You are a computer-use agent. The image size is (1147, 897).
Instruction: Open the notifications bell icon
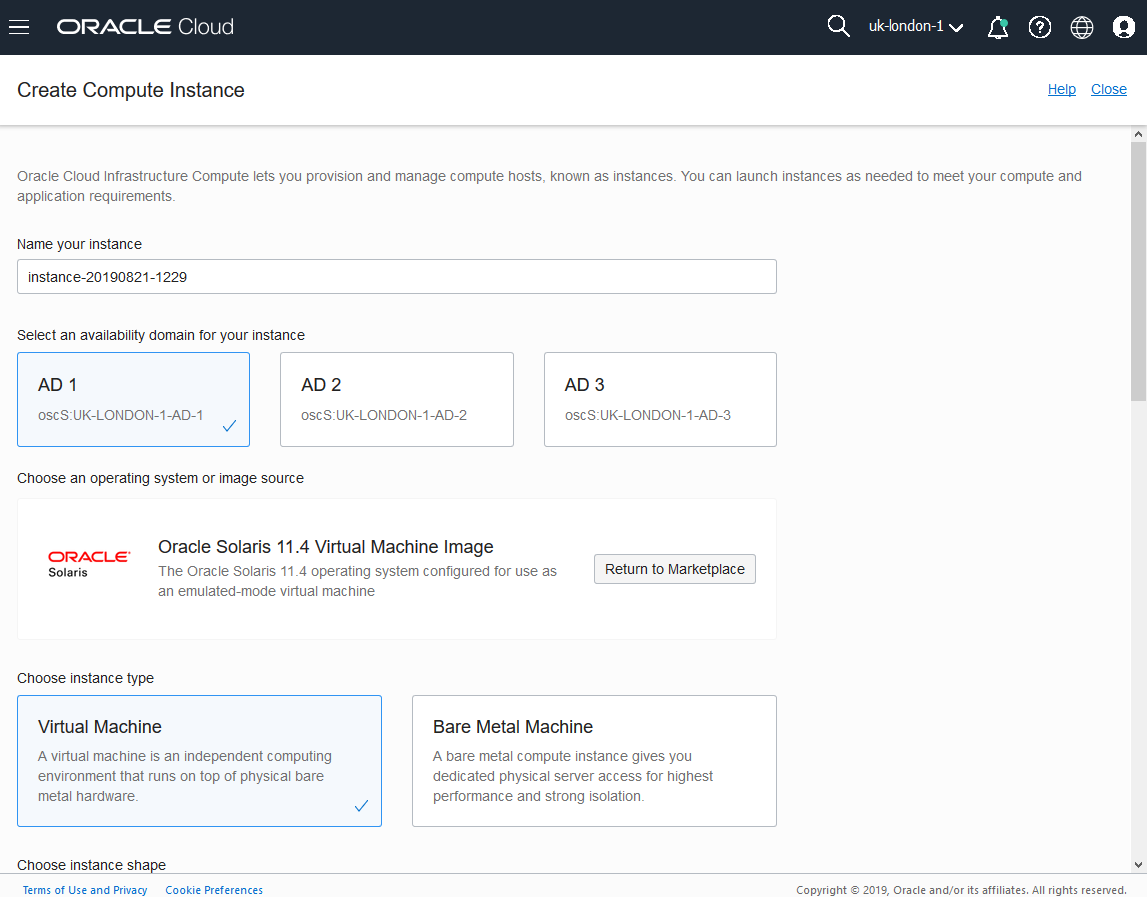(997, 27)
